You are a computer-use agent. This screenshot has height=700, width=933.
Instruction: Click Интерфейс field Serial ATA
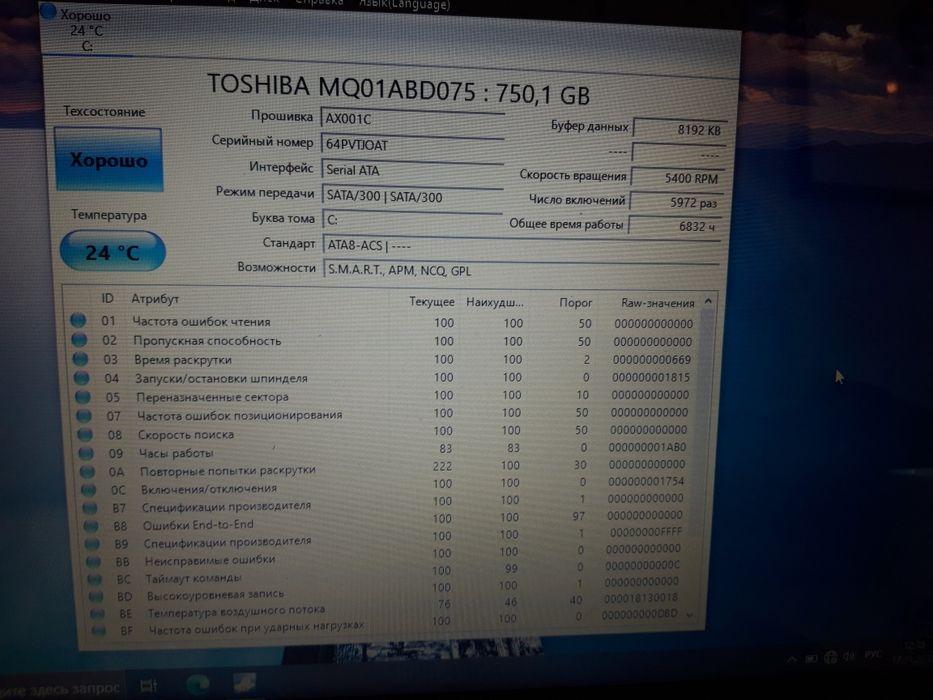[412, 170]
